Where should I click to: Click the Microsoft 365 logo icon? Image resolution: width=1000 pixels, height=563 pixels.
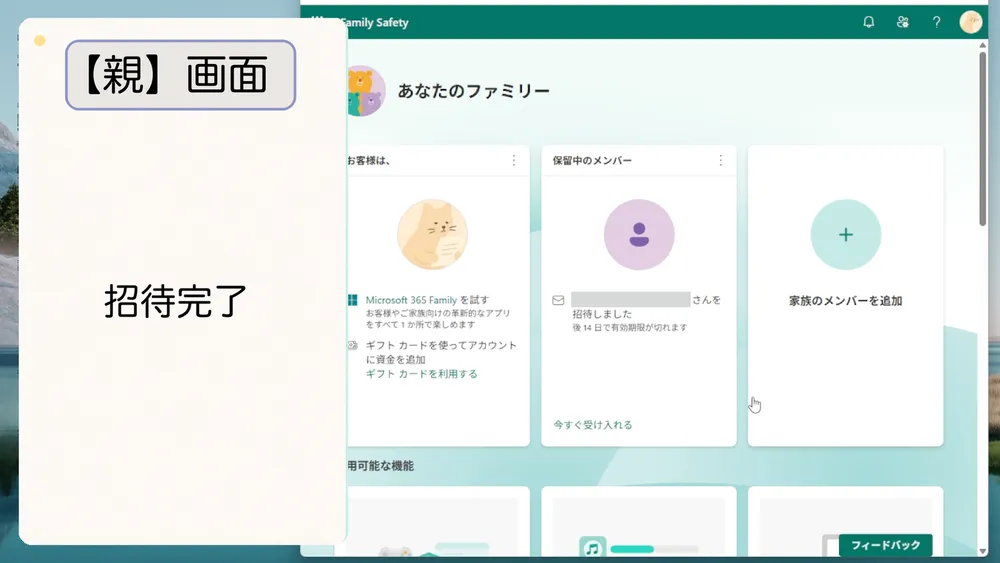[x=353, y=300]
